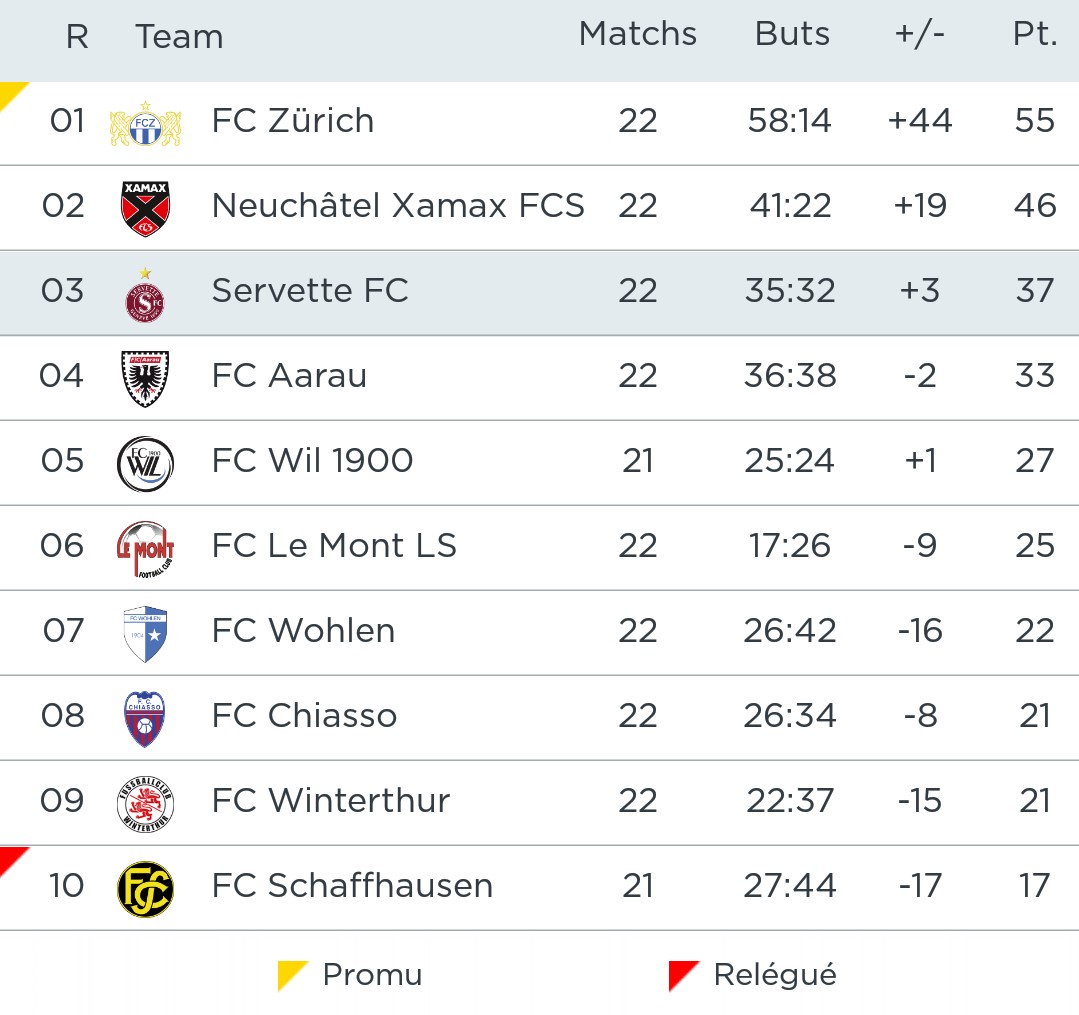This screenshot has height=1015, width=1079.
Task: Click the Buts column header
Action: (792, 34)
